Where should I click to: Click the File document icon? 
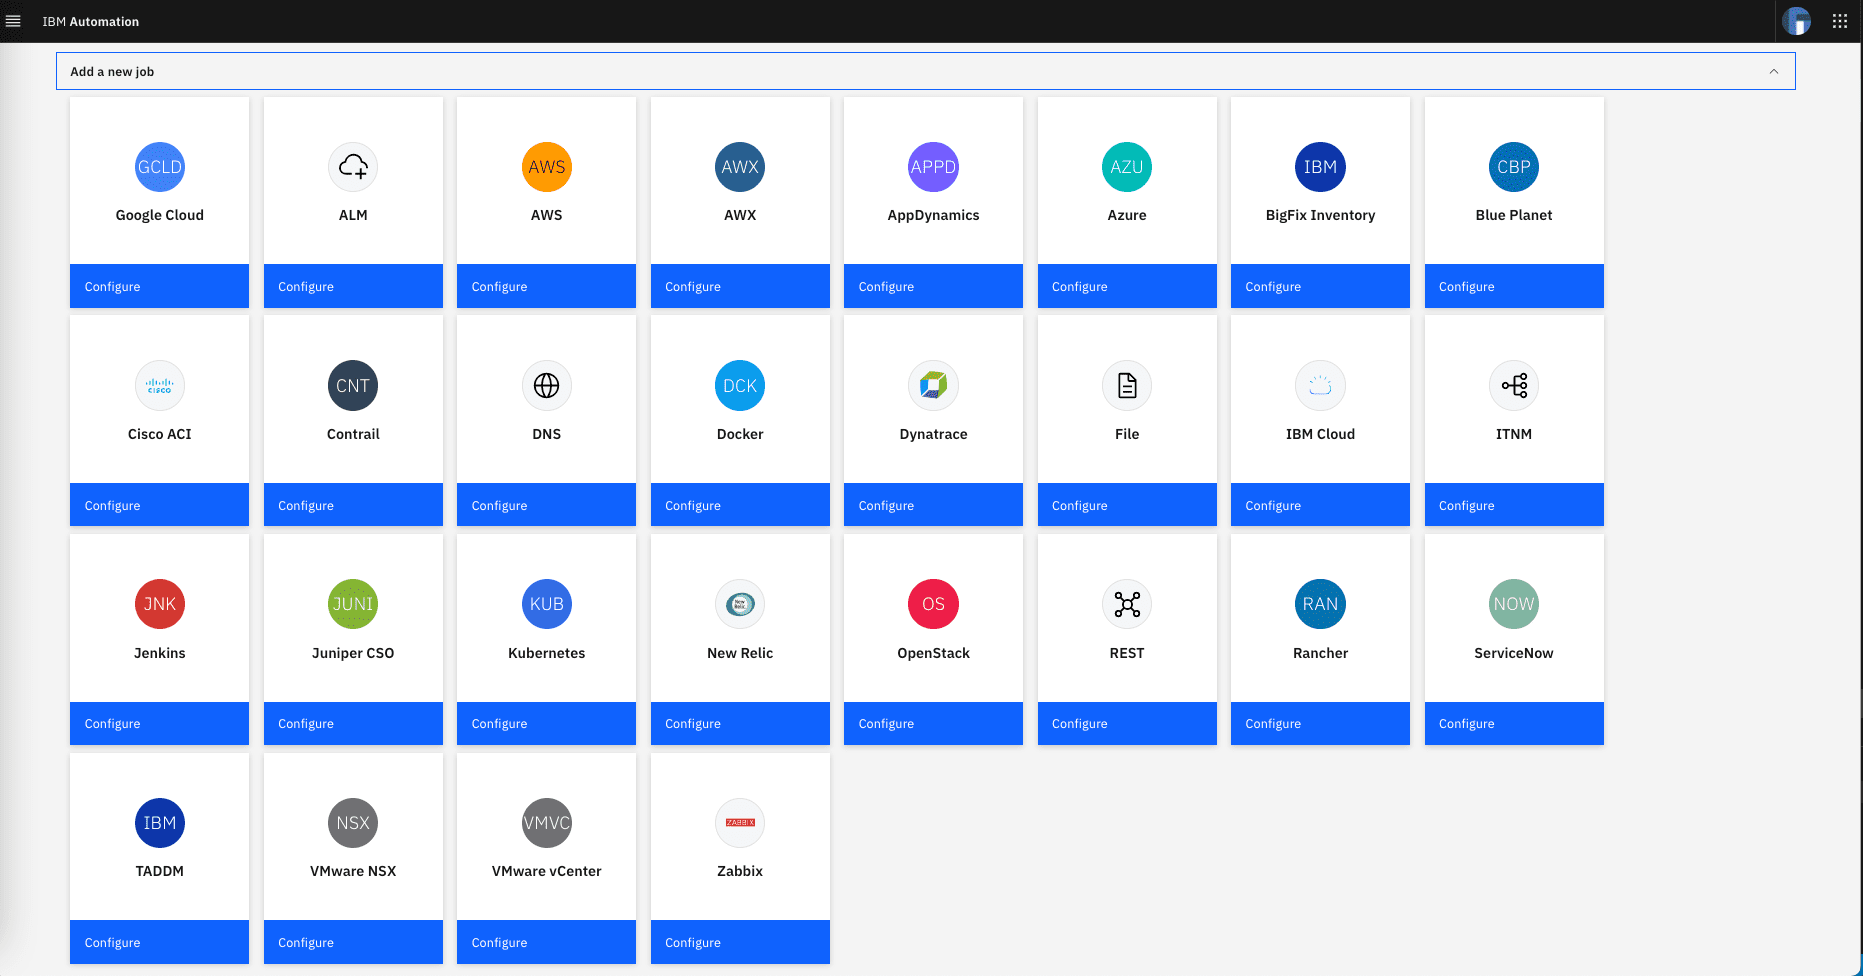coord(1127,386)
